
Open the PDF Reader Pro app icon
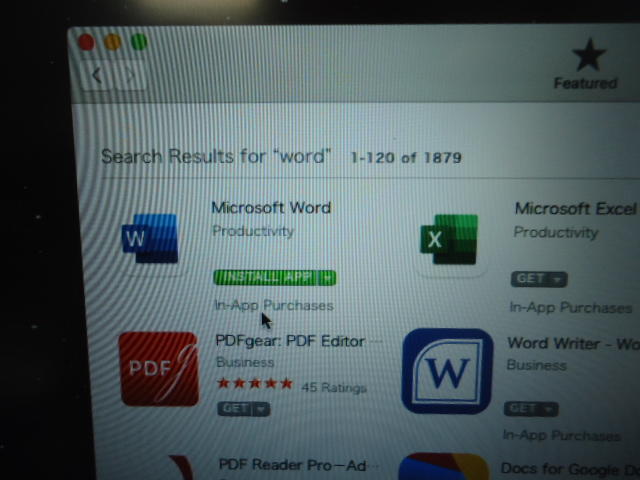[180, 468]
